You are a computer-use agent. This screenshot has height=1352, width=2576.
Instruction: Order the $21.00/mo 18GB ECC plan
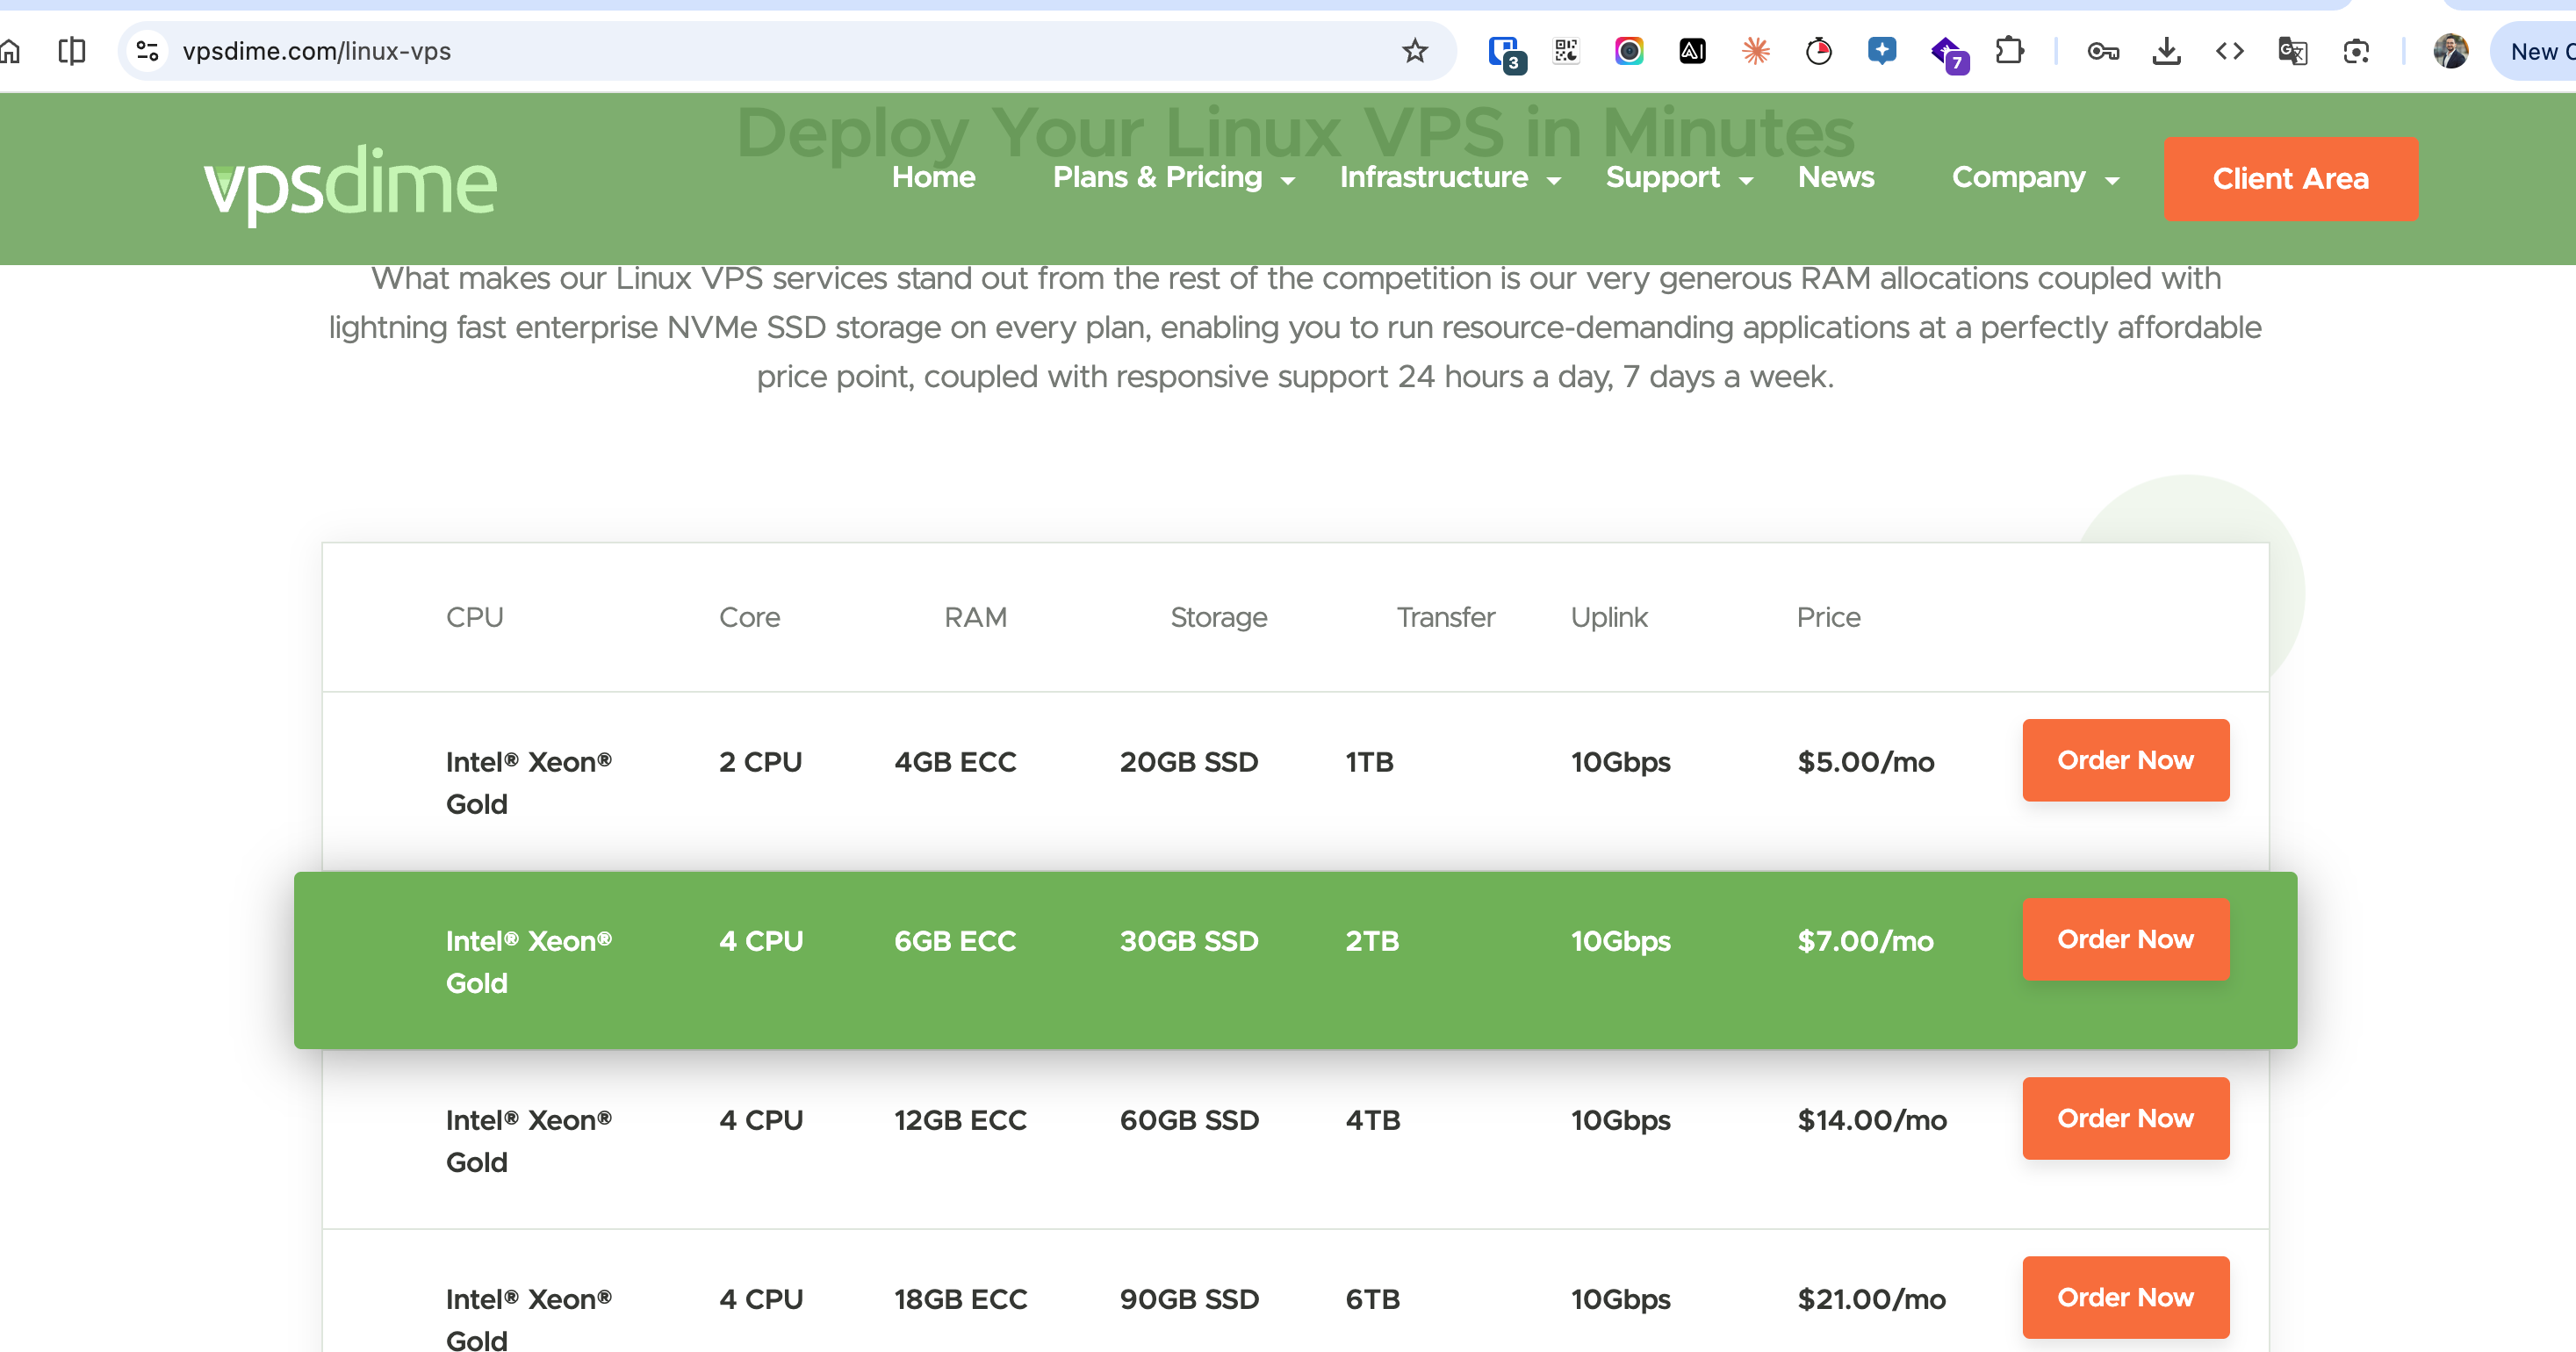2125,1297
